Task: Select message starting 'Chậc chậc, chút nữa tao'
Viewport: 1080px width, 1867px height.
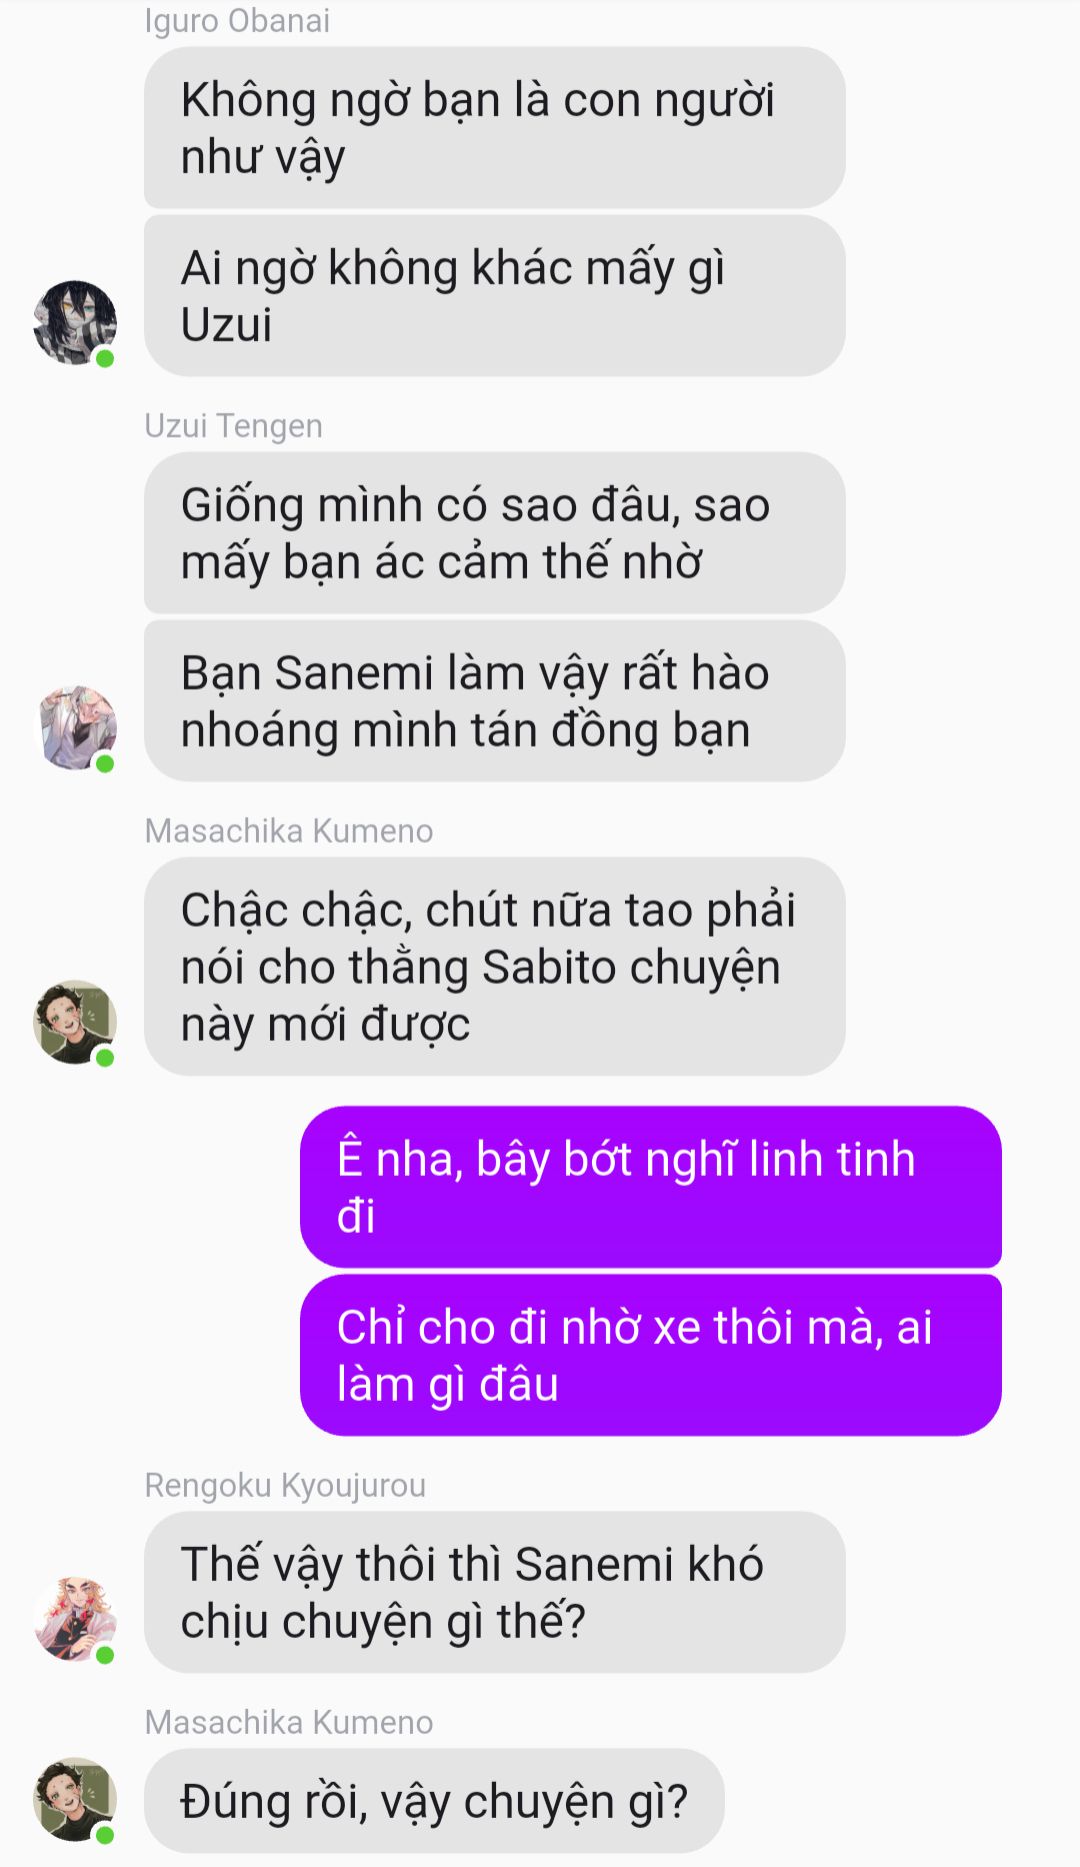Action: pos(494,966)
